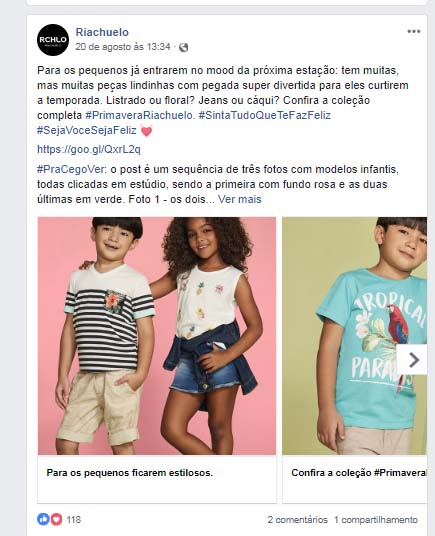Viewport: 435px width, 536px height.
Task: Open the post timestamp 20 de agosto
Action: 123,47
